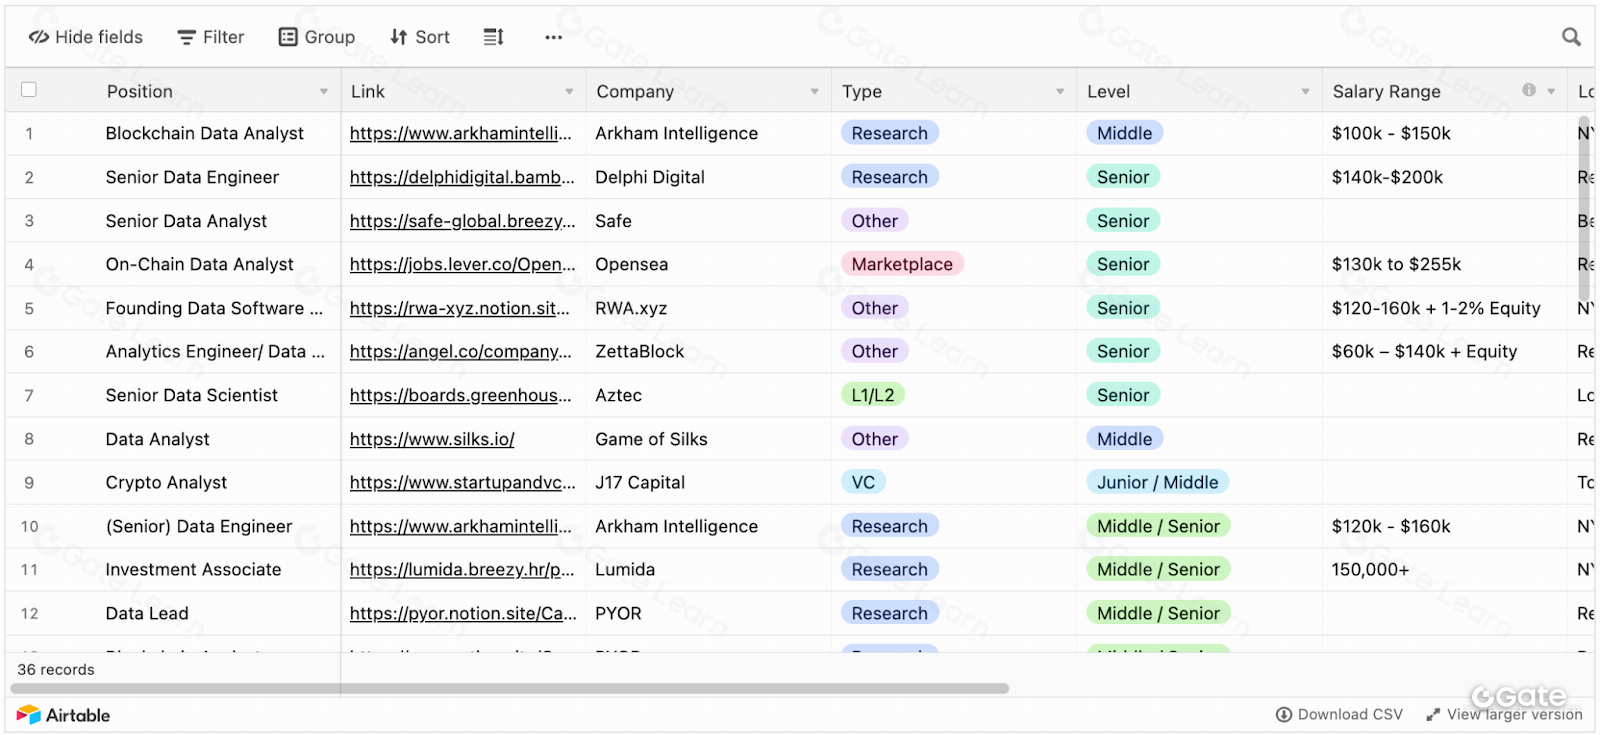Expand the Company column dropdown arrow
The image size is (1600, 735).
tap(814, 91)
